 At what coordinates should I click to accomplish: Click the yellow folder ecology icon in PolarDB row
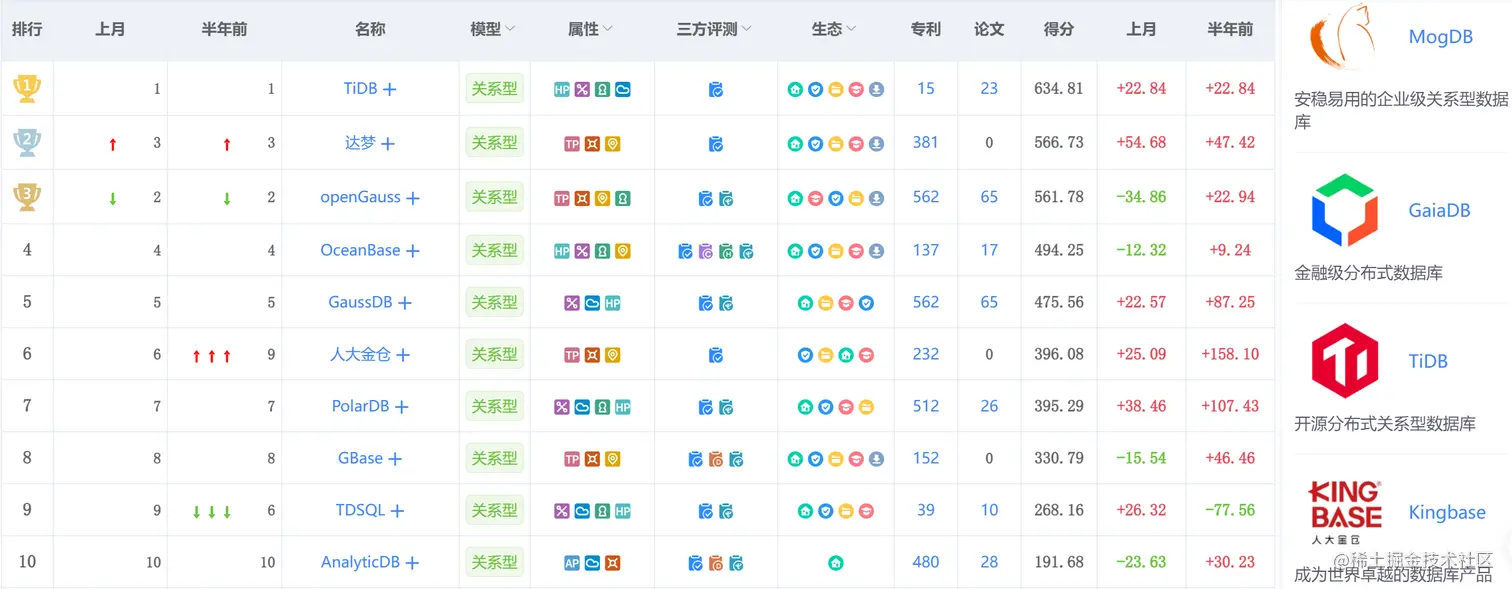pos(867,407)
